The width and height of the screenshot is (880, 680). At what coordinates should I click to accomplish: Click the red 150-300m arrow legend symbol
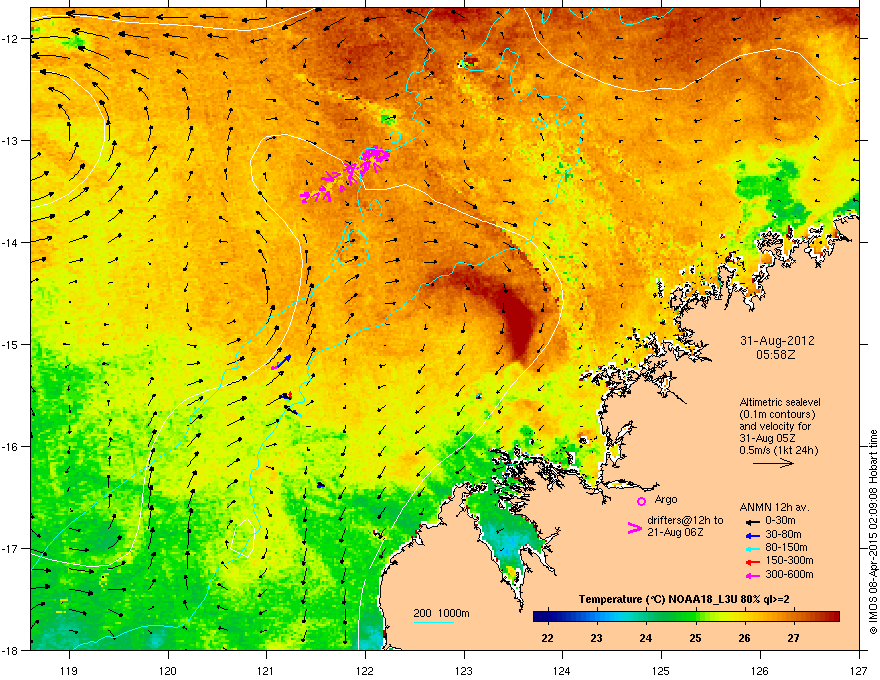tap(752, 561)
